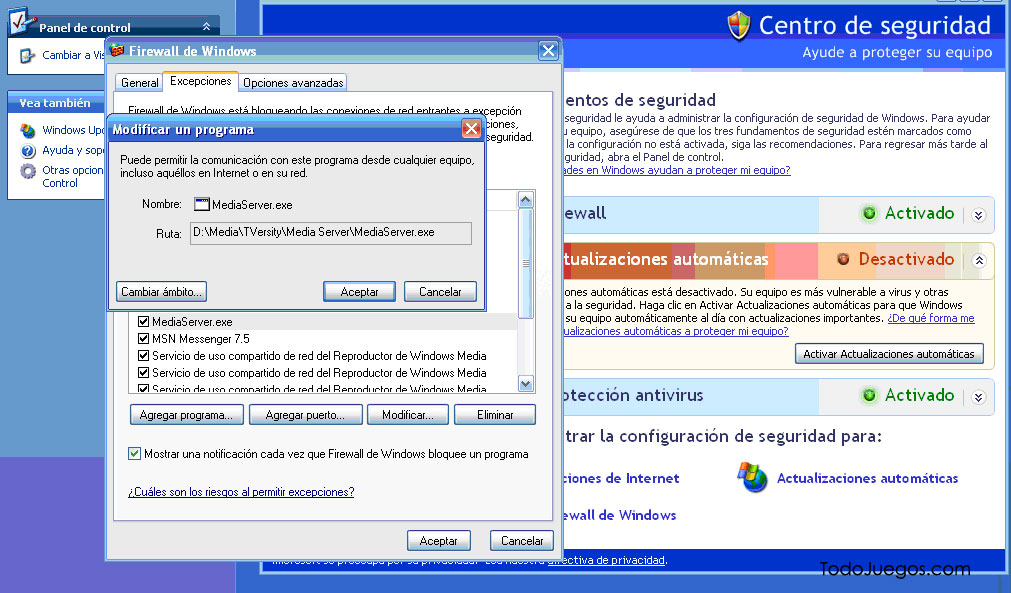Image resolution: width=1011 pixels, height=593 pixels.
Task: Click the Cambiar a Vista icon
Action: pyautogui.click(x=27, y=55)
